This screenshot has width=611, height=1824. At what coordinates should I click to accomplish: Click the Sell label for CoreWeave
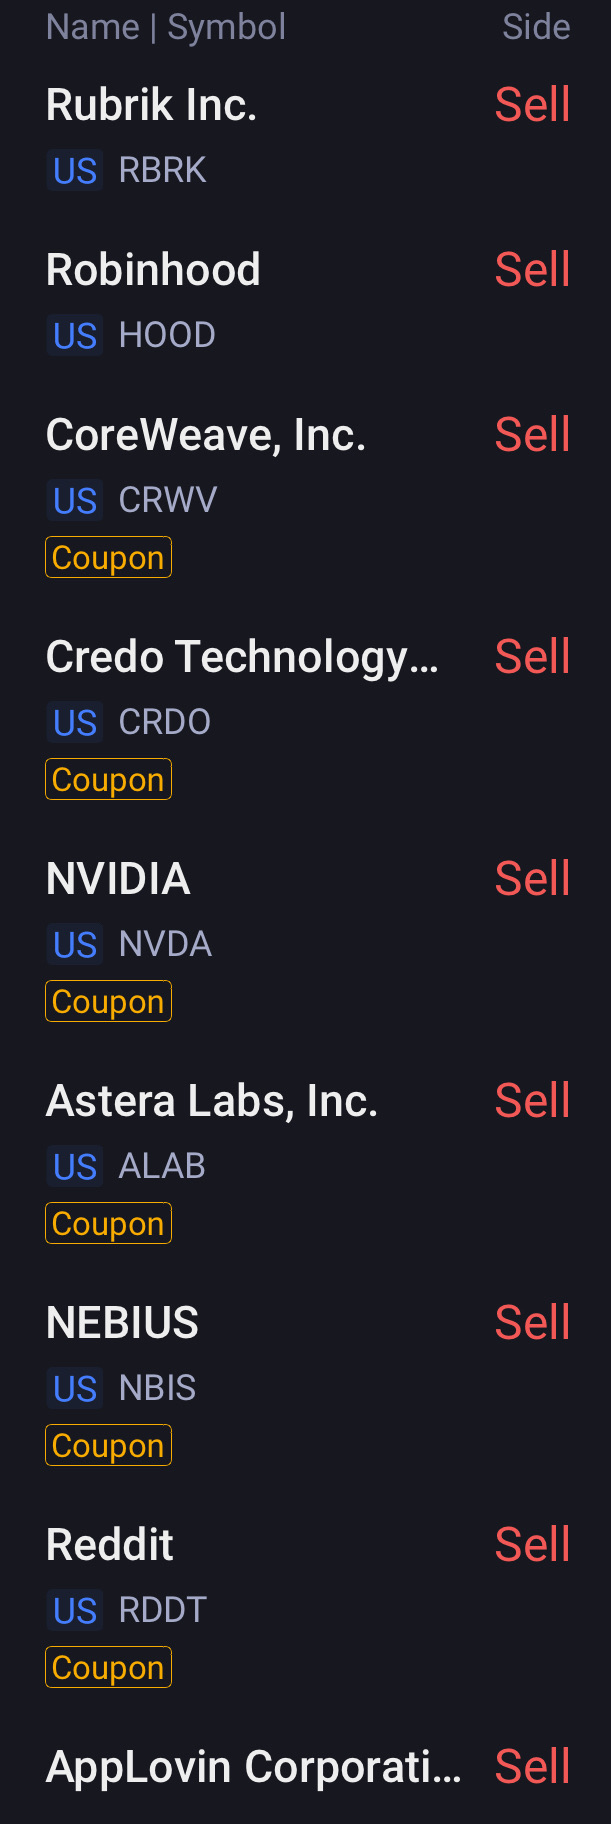[532, 436]
